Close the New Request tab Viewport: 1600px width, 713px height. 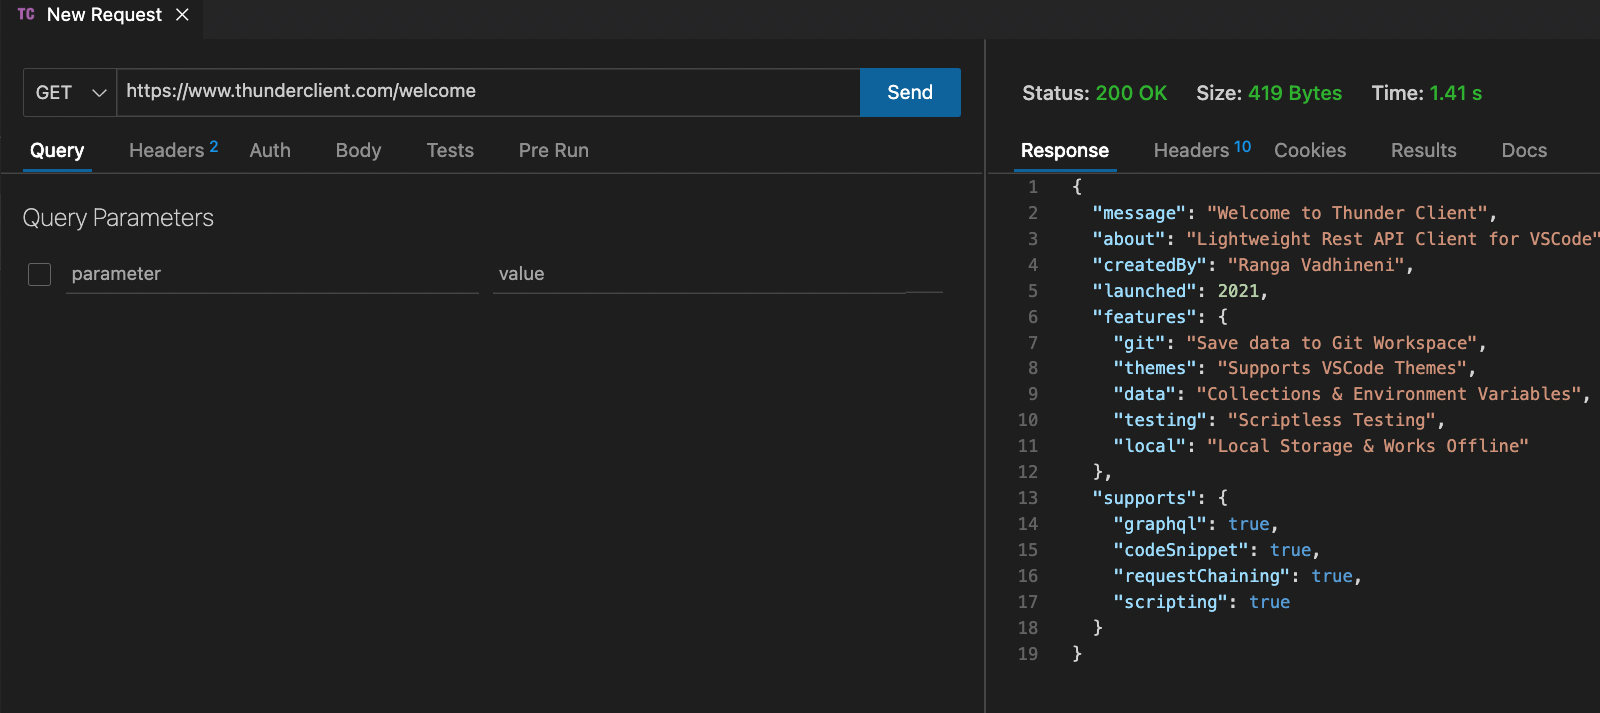coord(182,14)
